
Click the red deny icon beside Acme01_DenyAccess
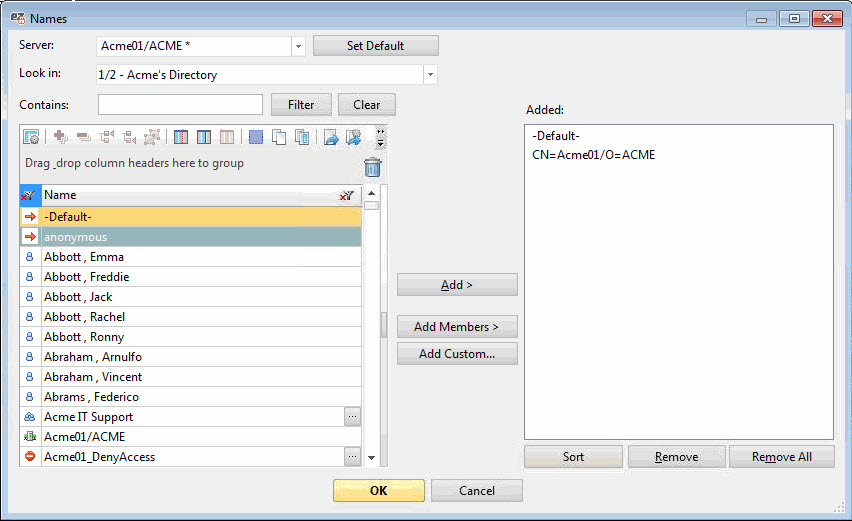click(30, 457)
